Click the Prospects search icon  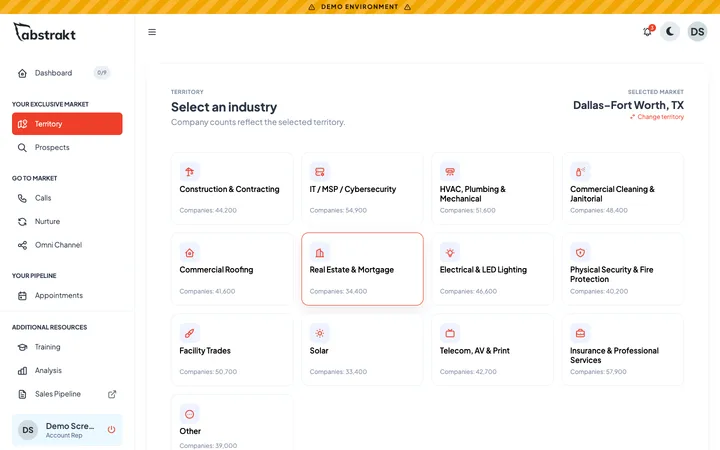(x=22, y=147)
